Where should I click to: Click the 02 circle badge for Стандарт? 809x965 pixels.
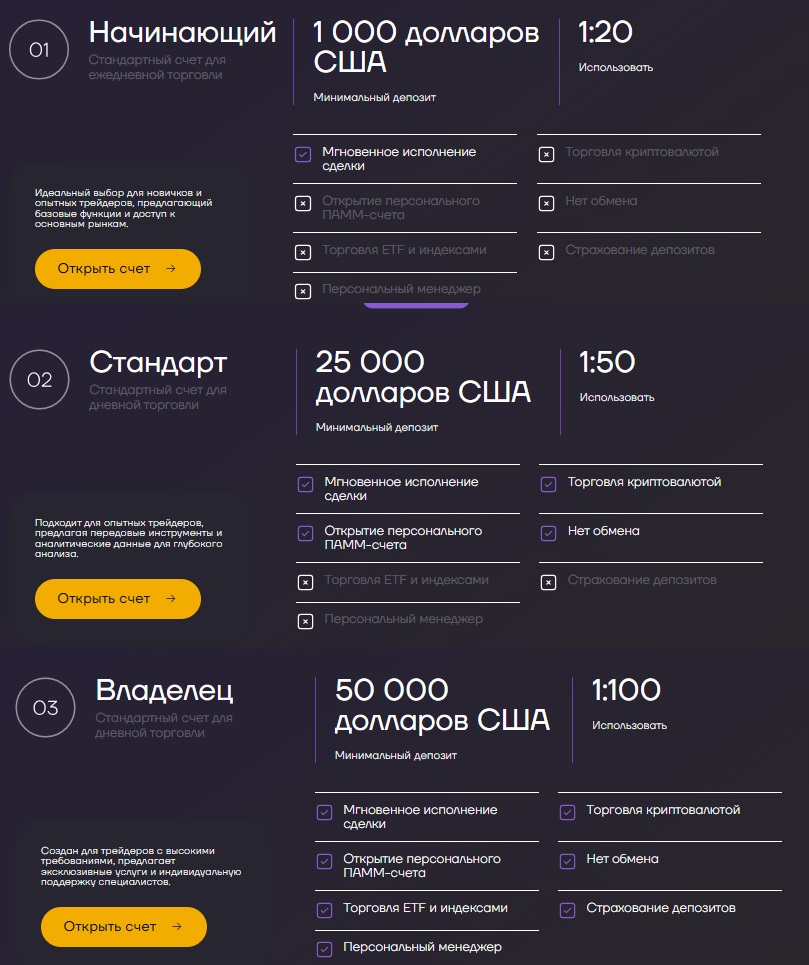pos(39,380)
